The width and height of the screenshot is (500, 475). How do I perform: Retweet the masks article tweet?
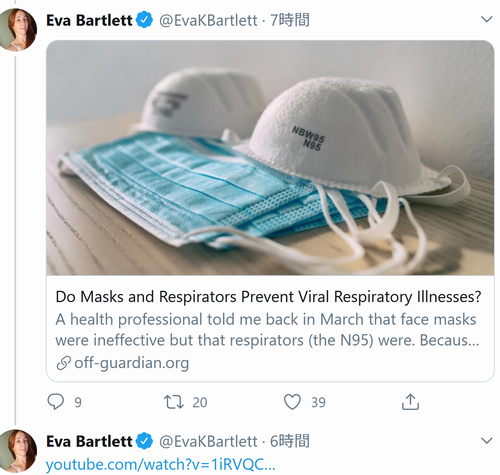(173, 402)
